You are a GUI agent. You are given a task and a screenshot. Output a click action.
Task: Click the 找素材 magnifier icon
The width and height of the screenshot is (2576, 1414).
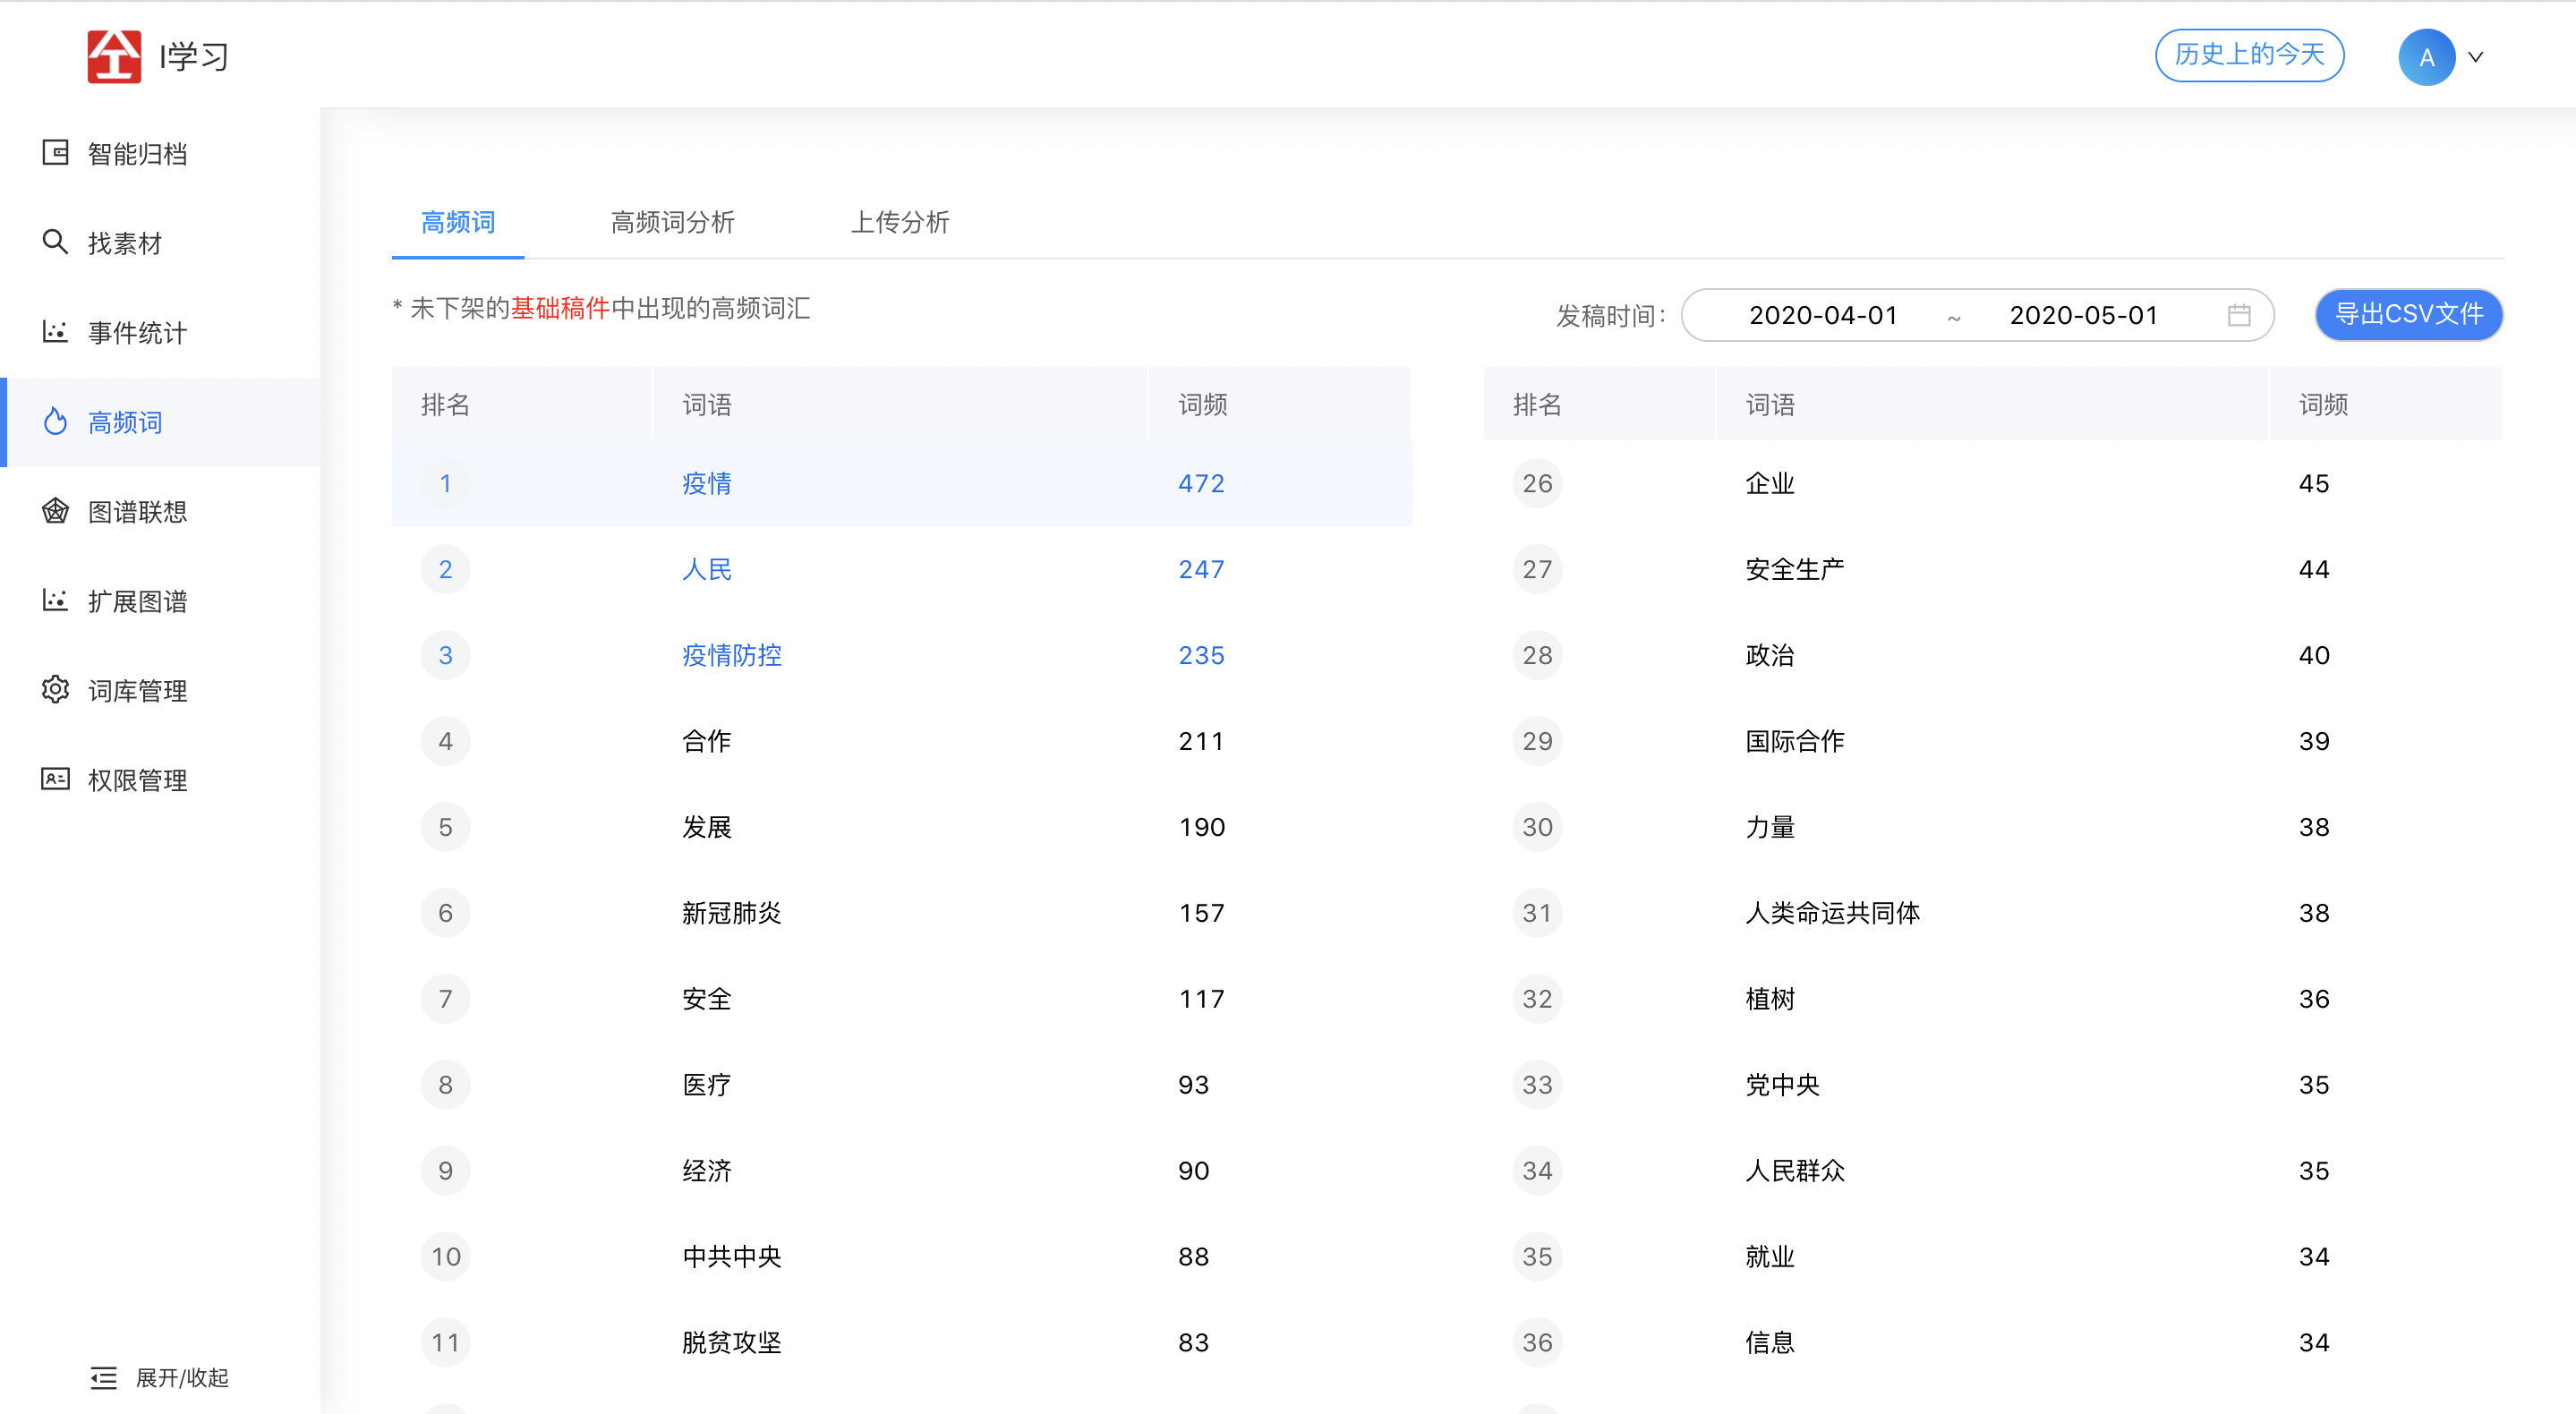pos(55,242)
